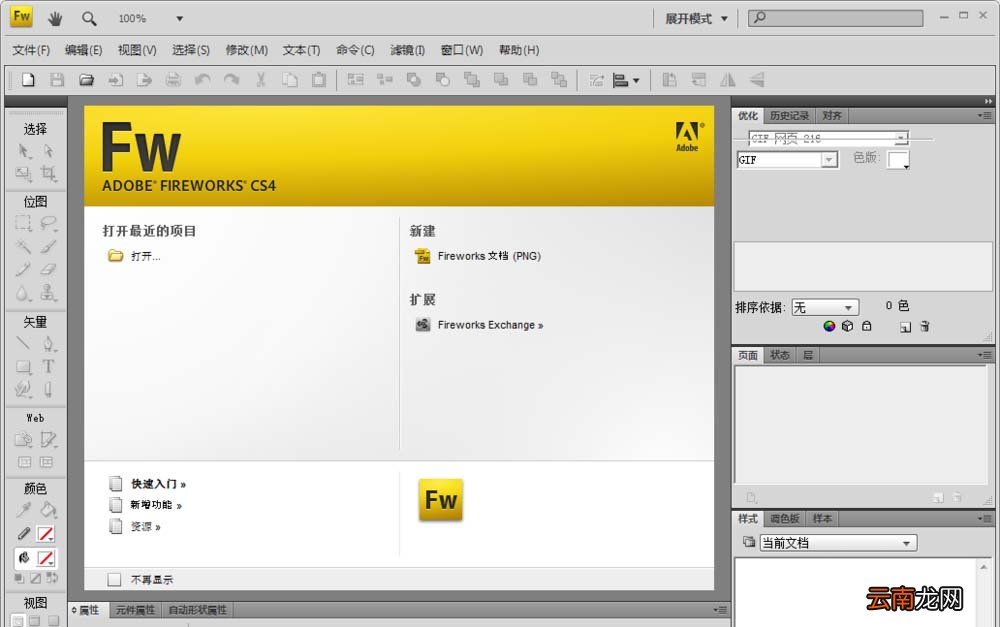Select the Text tool
The height and width of the screenshot is (627, 1000).
(x=48, y=367)
